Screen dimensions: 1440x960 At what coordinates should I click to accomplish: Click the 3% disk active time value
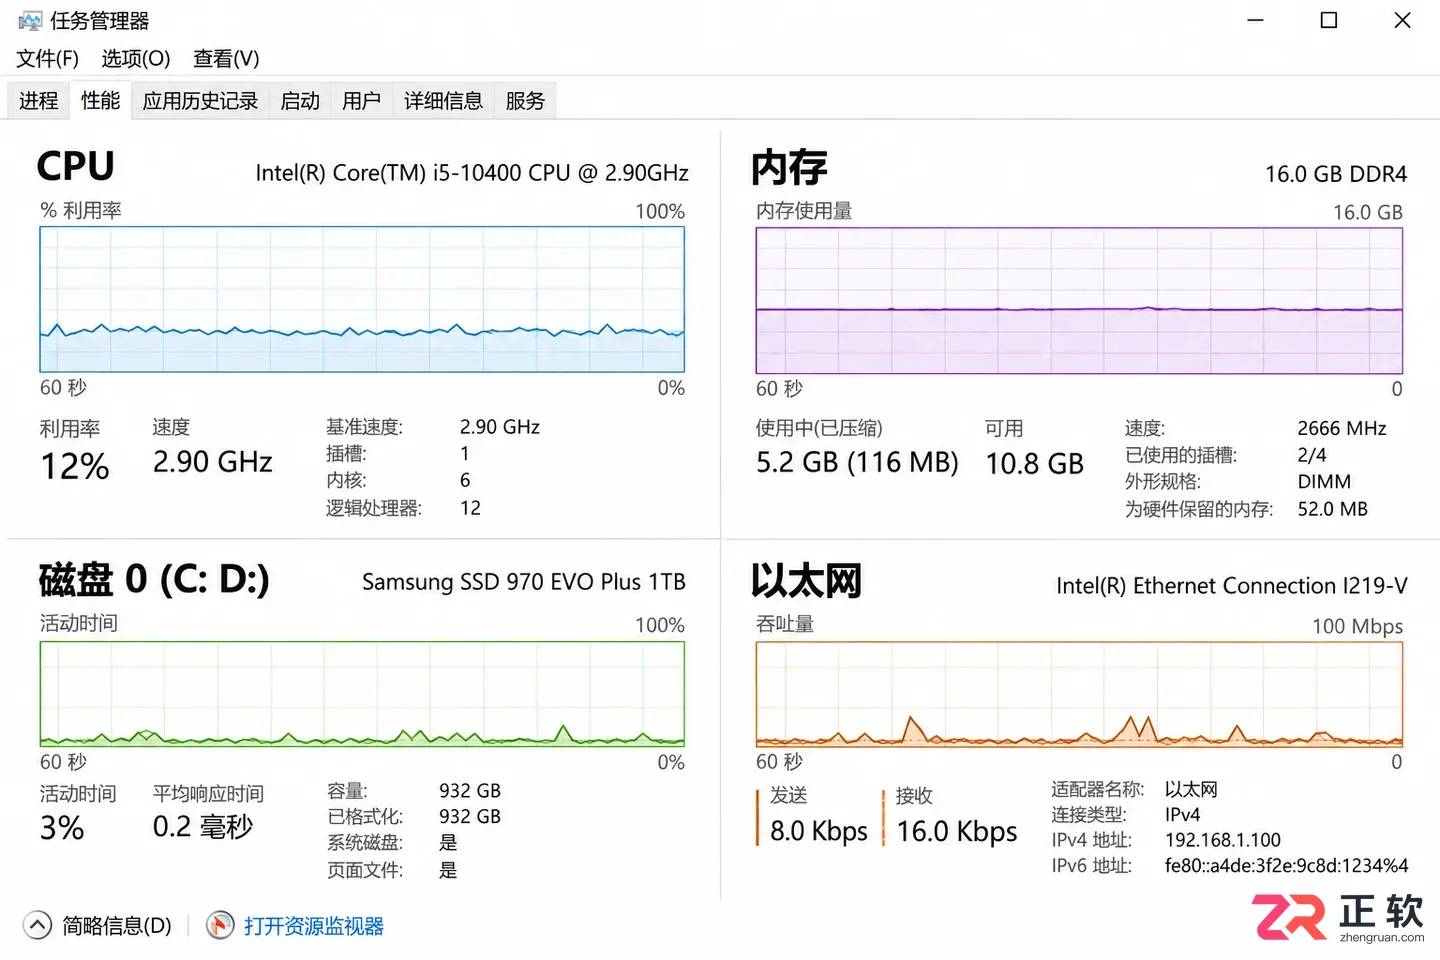[62, 828]
